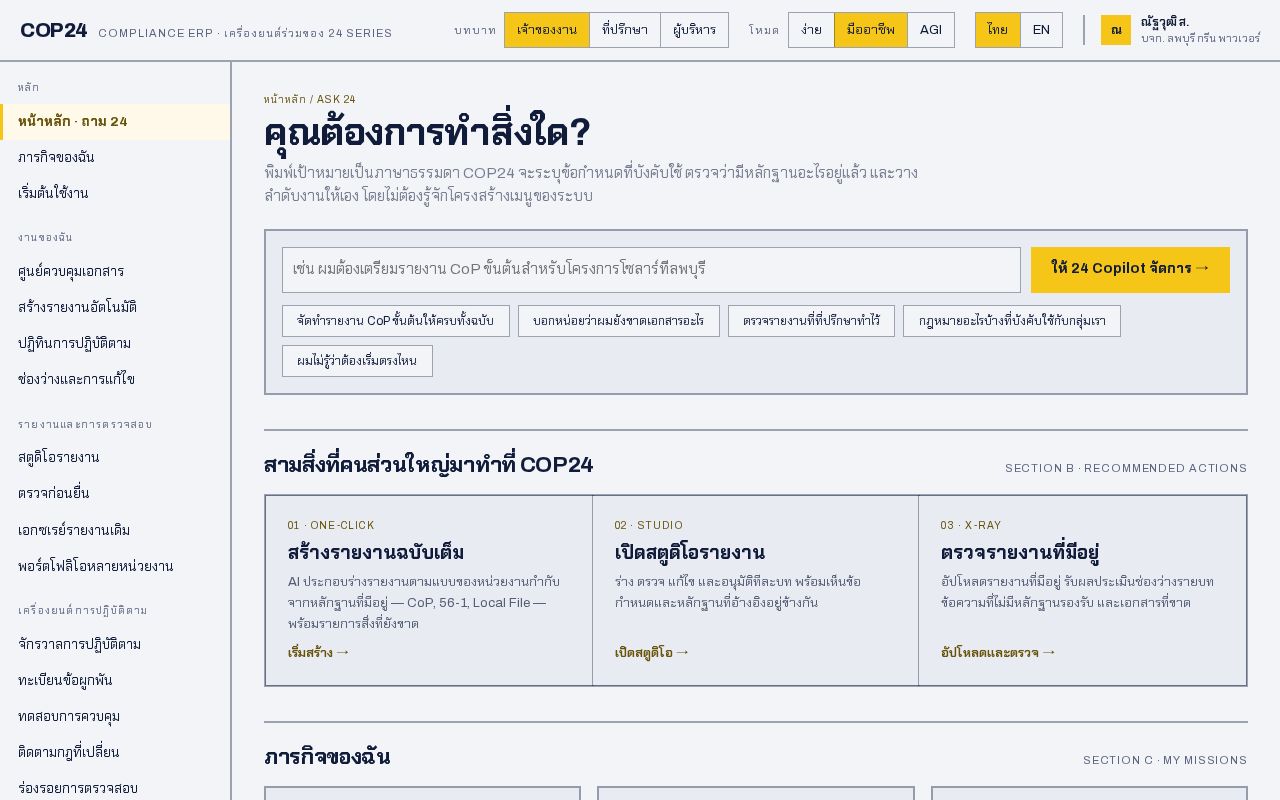The image size is (1280, 800).
Task: Open ปฏิทินการปฏิบัติตาม
Action: coord(115,344)
